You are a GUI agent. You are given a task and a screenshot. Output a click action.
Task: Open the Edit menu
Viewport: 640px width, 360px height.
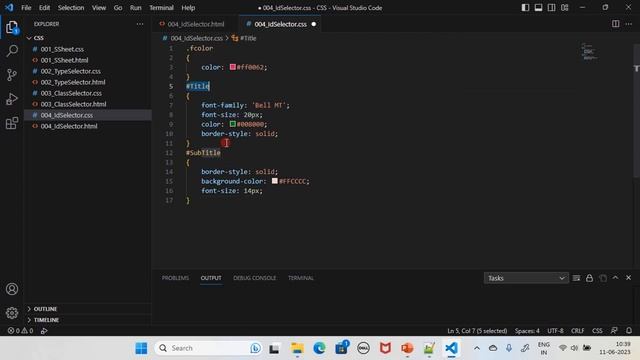(44, 8)
